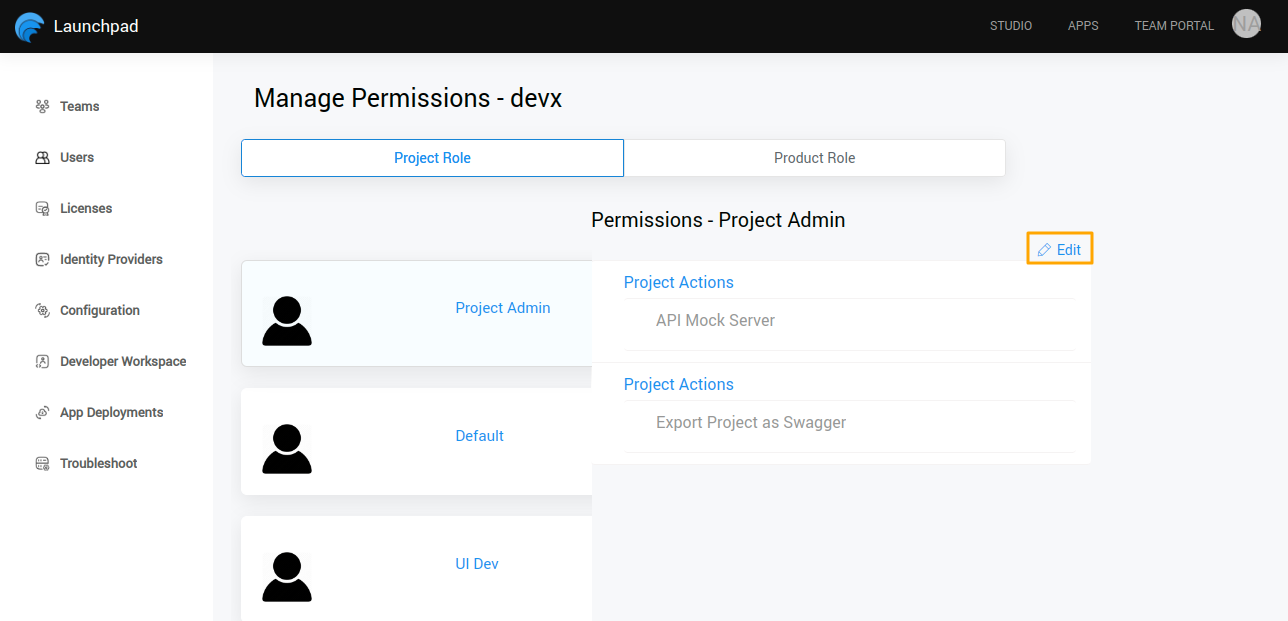Open the user avatar in header
The image size is (1288, 621).
(1246, 24)
